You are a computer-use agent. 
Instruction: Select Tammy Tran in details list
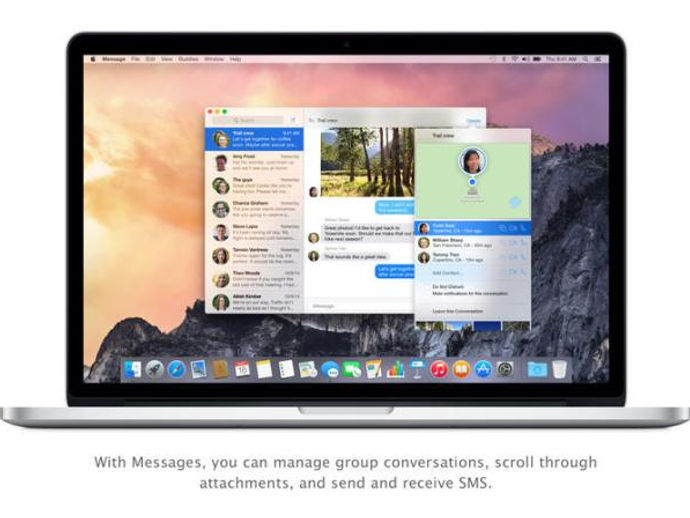point(472,257)
